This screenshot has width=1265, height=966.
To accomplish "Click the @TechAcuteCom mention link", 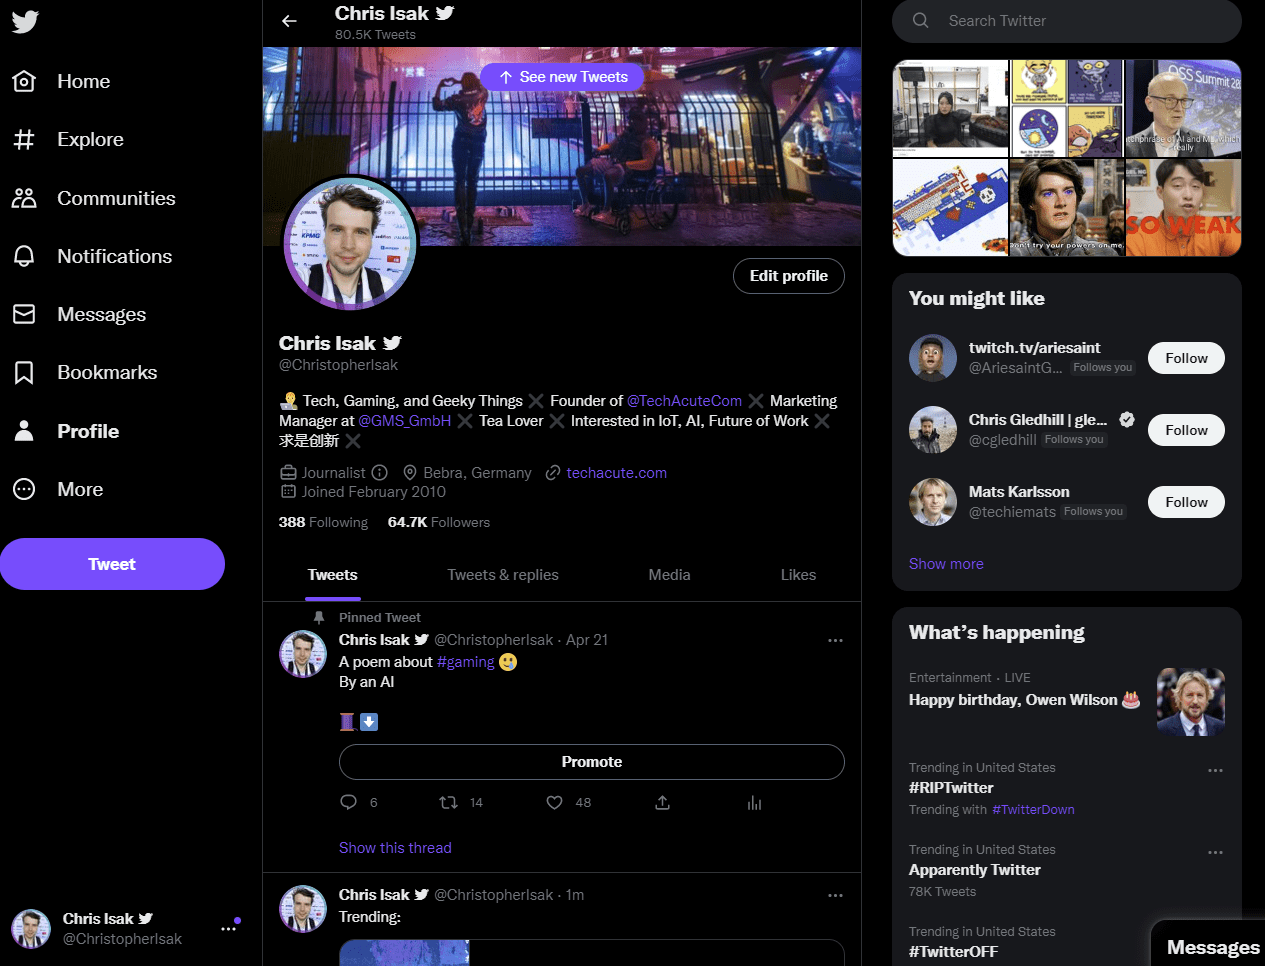I will [x=684, y=401].
